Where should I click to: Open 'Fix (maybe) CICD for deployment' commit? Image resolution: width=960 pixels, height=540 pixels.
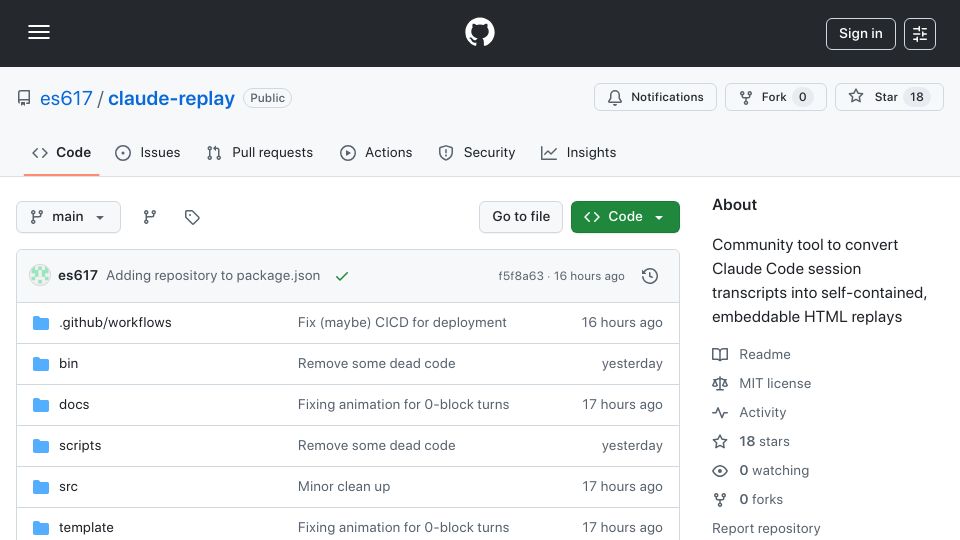pyautogui.click(x=402, y=323)
